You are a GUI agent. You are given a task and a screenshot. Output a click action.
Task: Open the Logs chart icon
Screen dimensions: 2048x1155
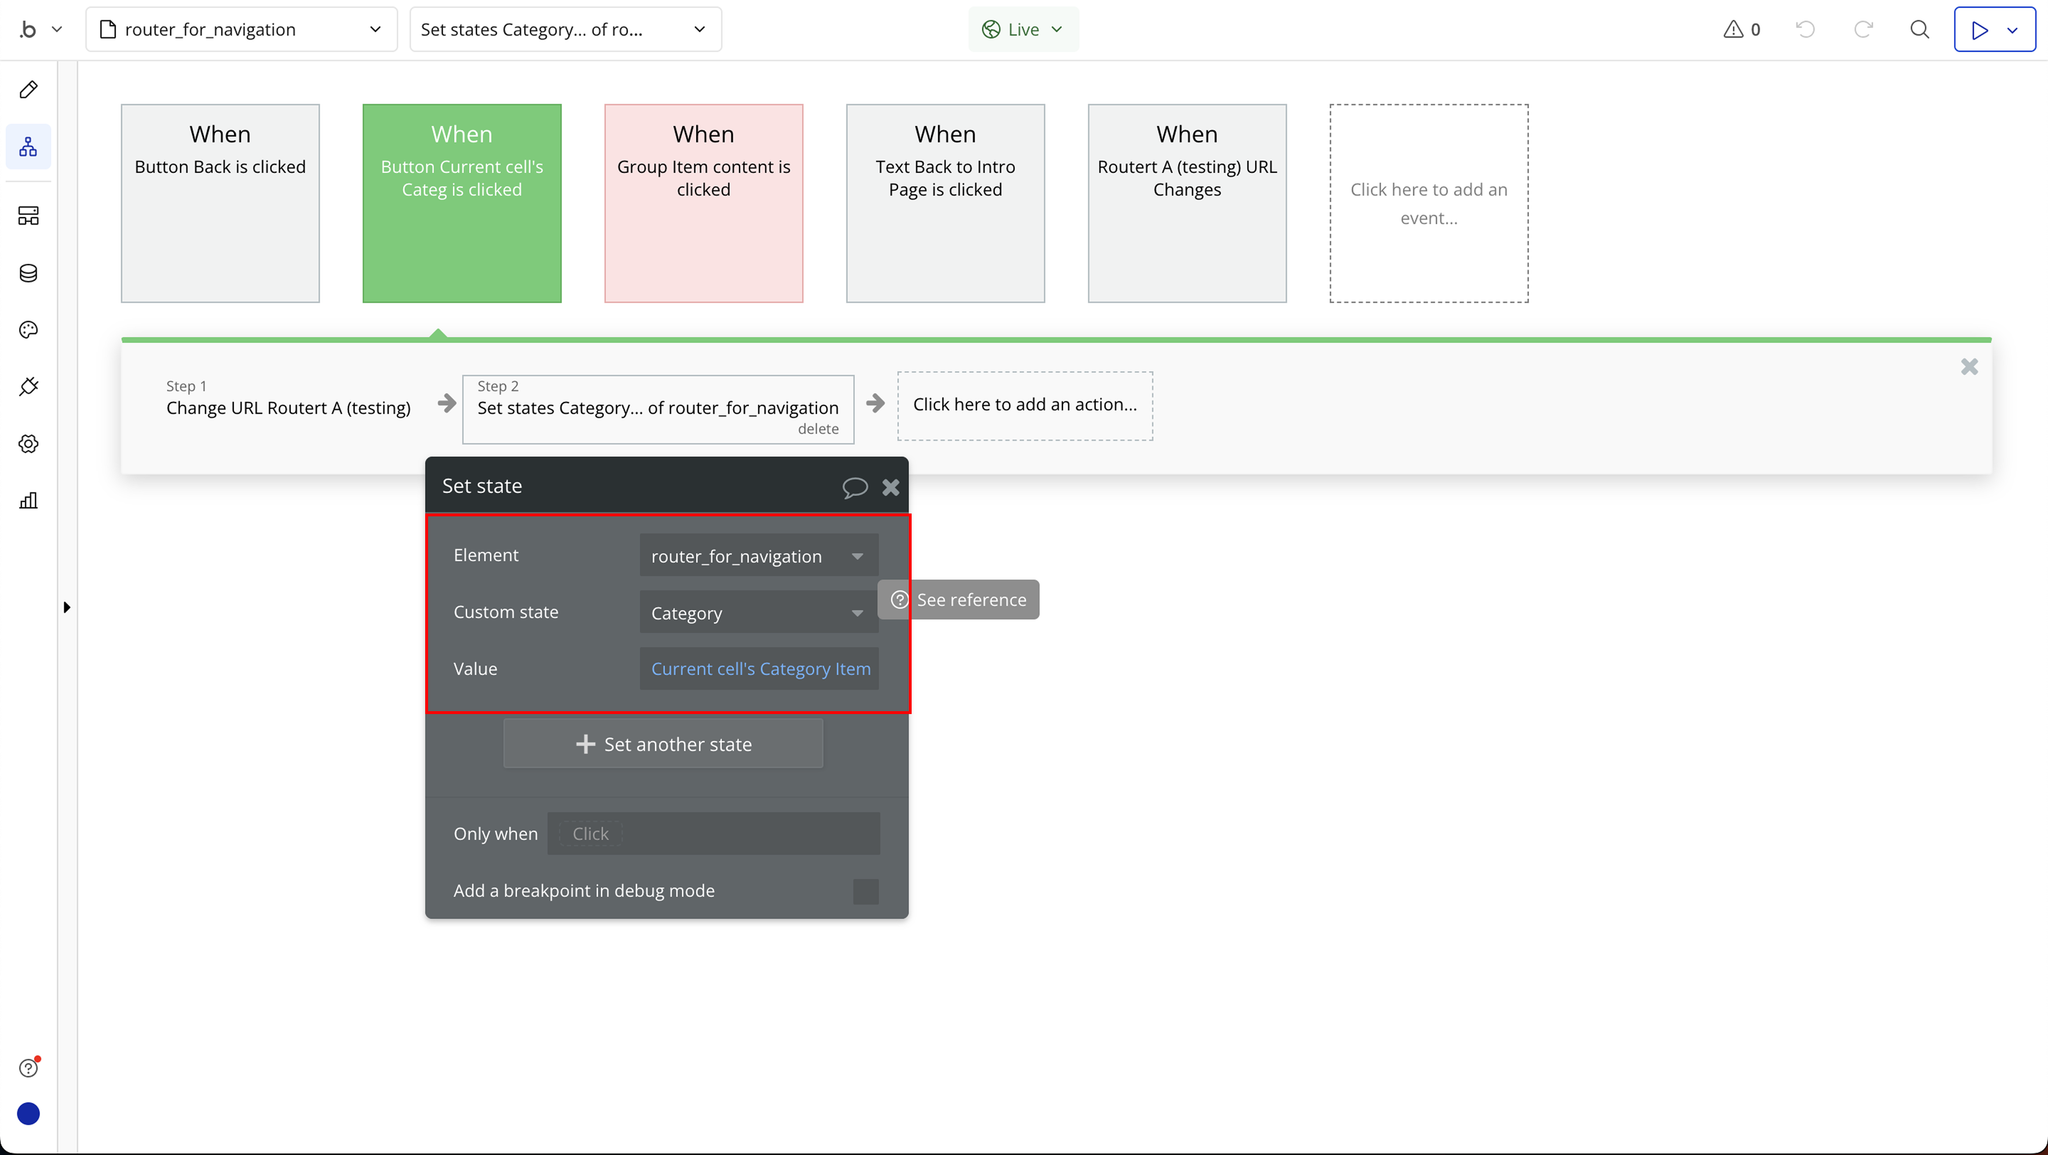28,501
